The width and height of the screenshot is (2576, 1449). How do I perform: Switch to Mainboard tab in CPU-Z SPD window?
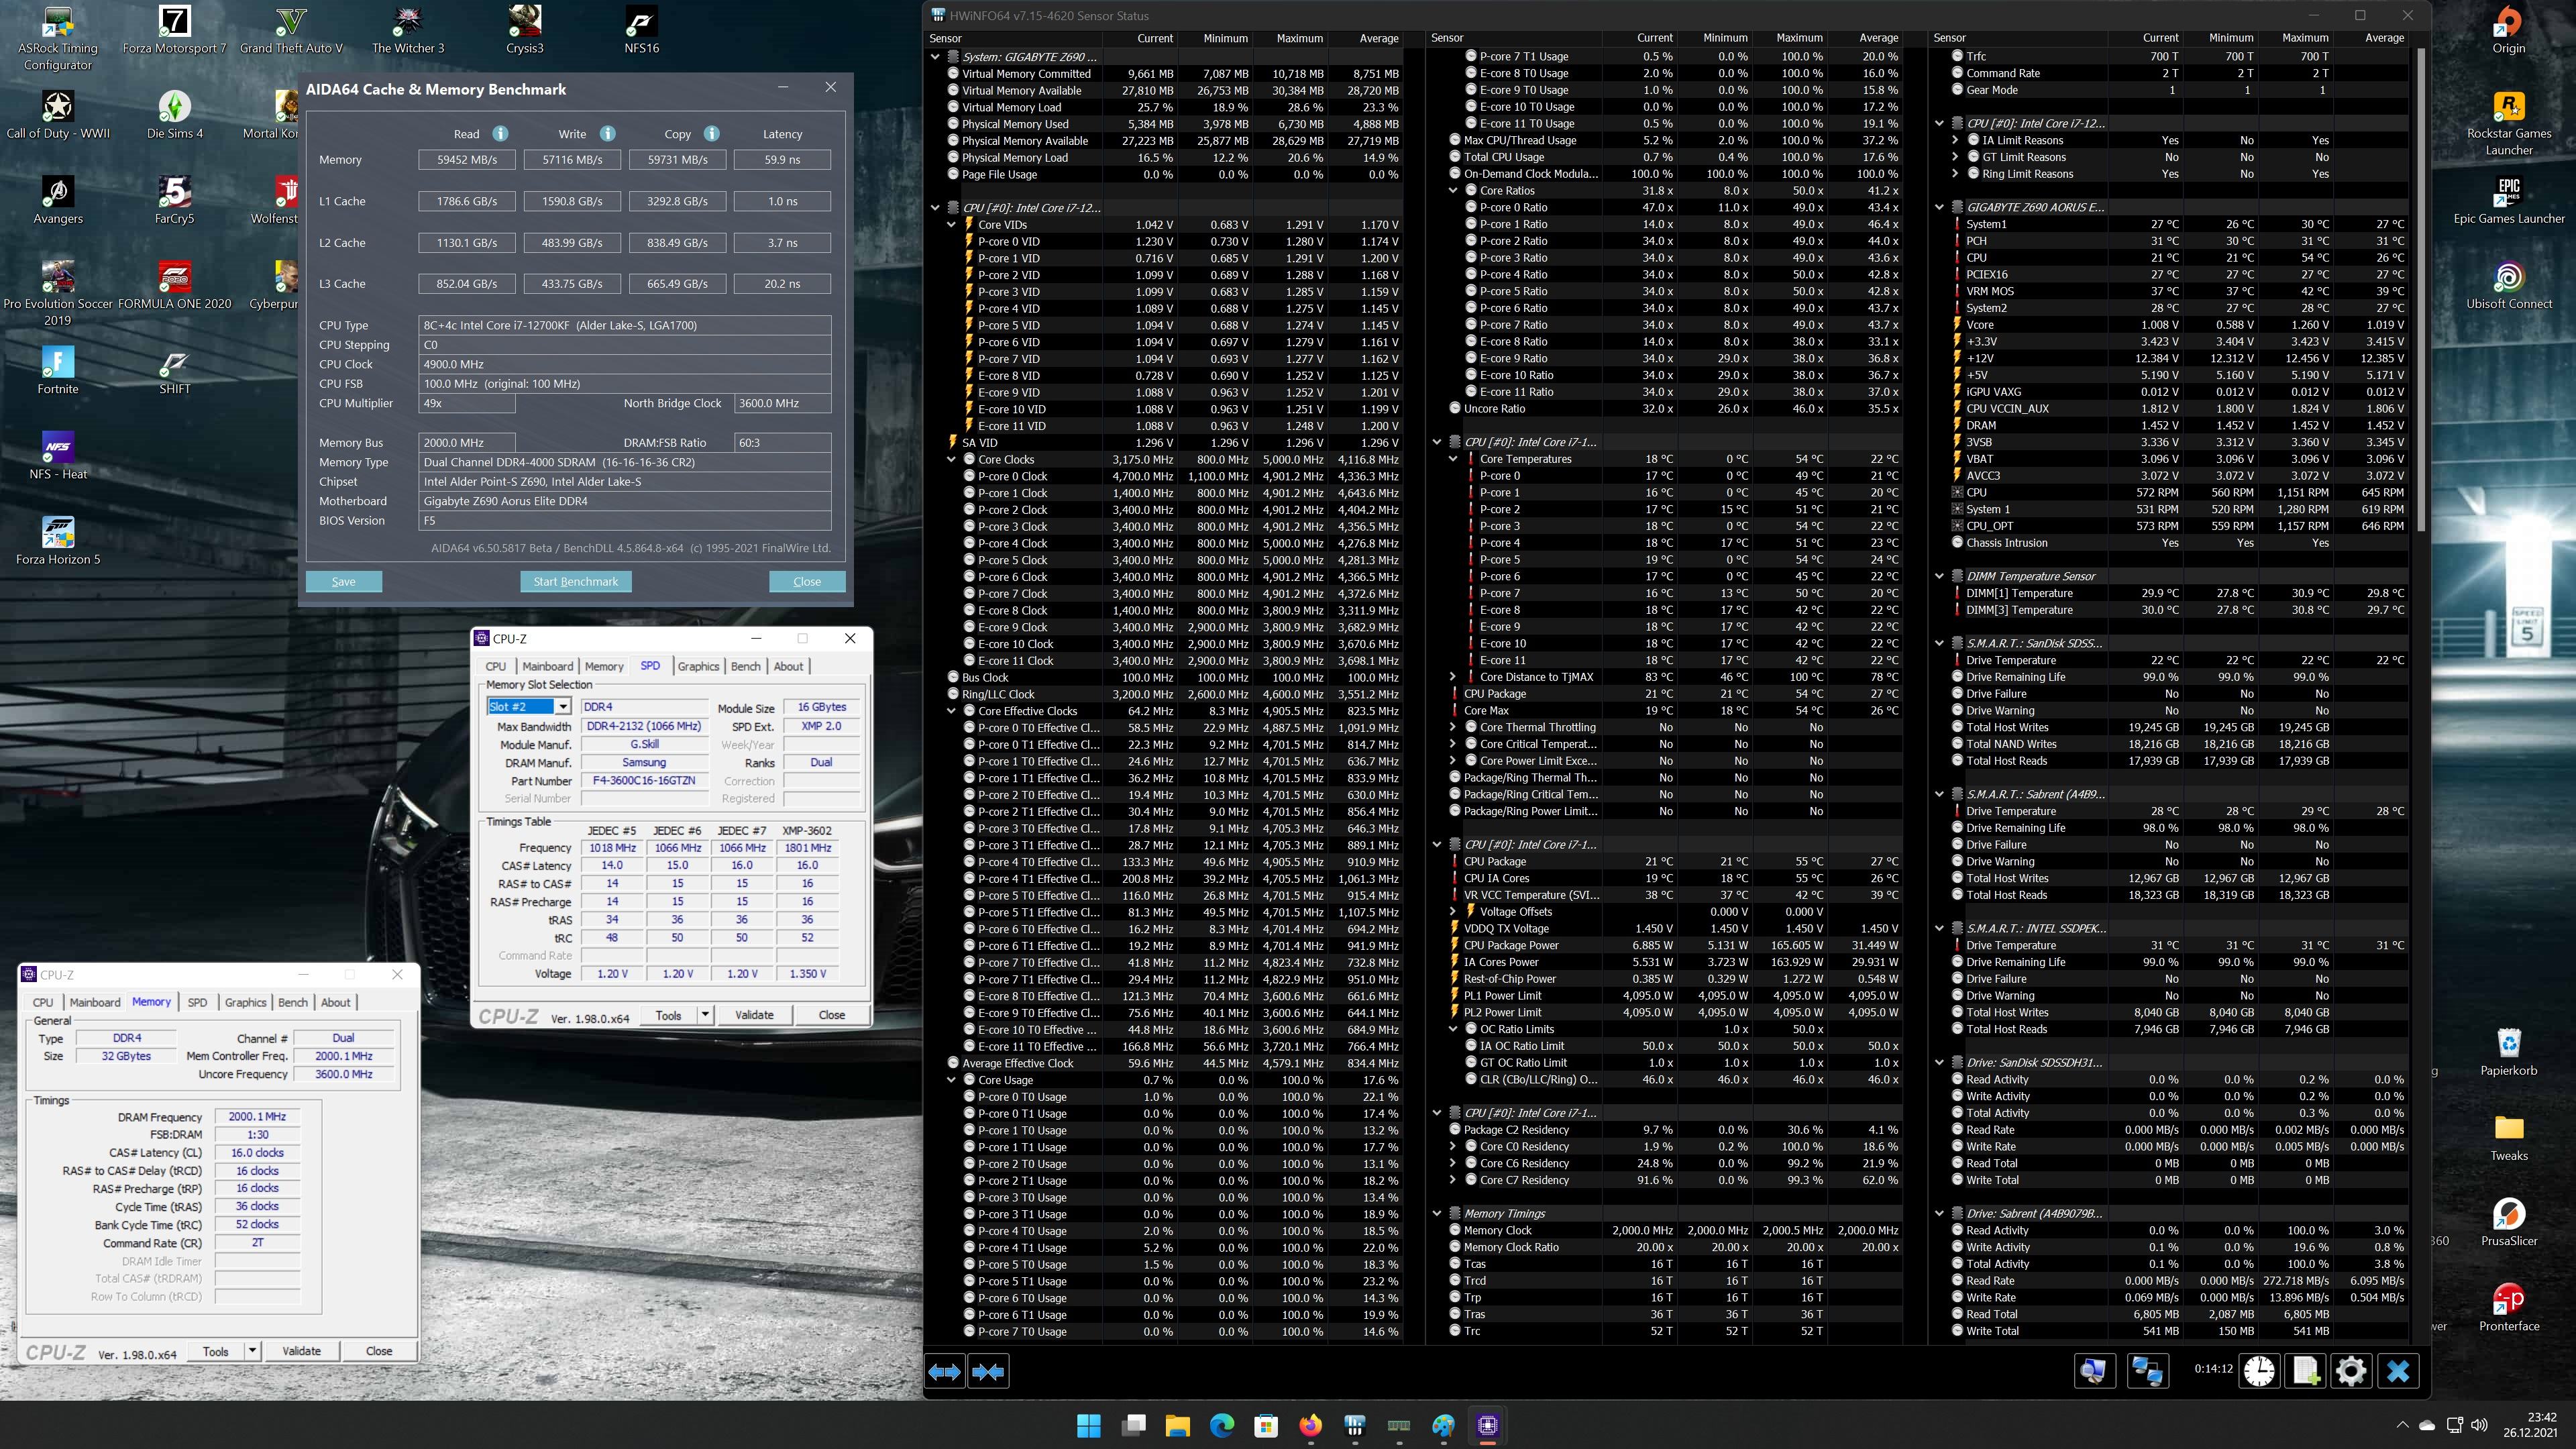tap(548, 666)
